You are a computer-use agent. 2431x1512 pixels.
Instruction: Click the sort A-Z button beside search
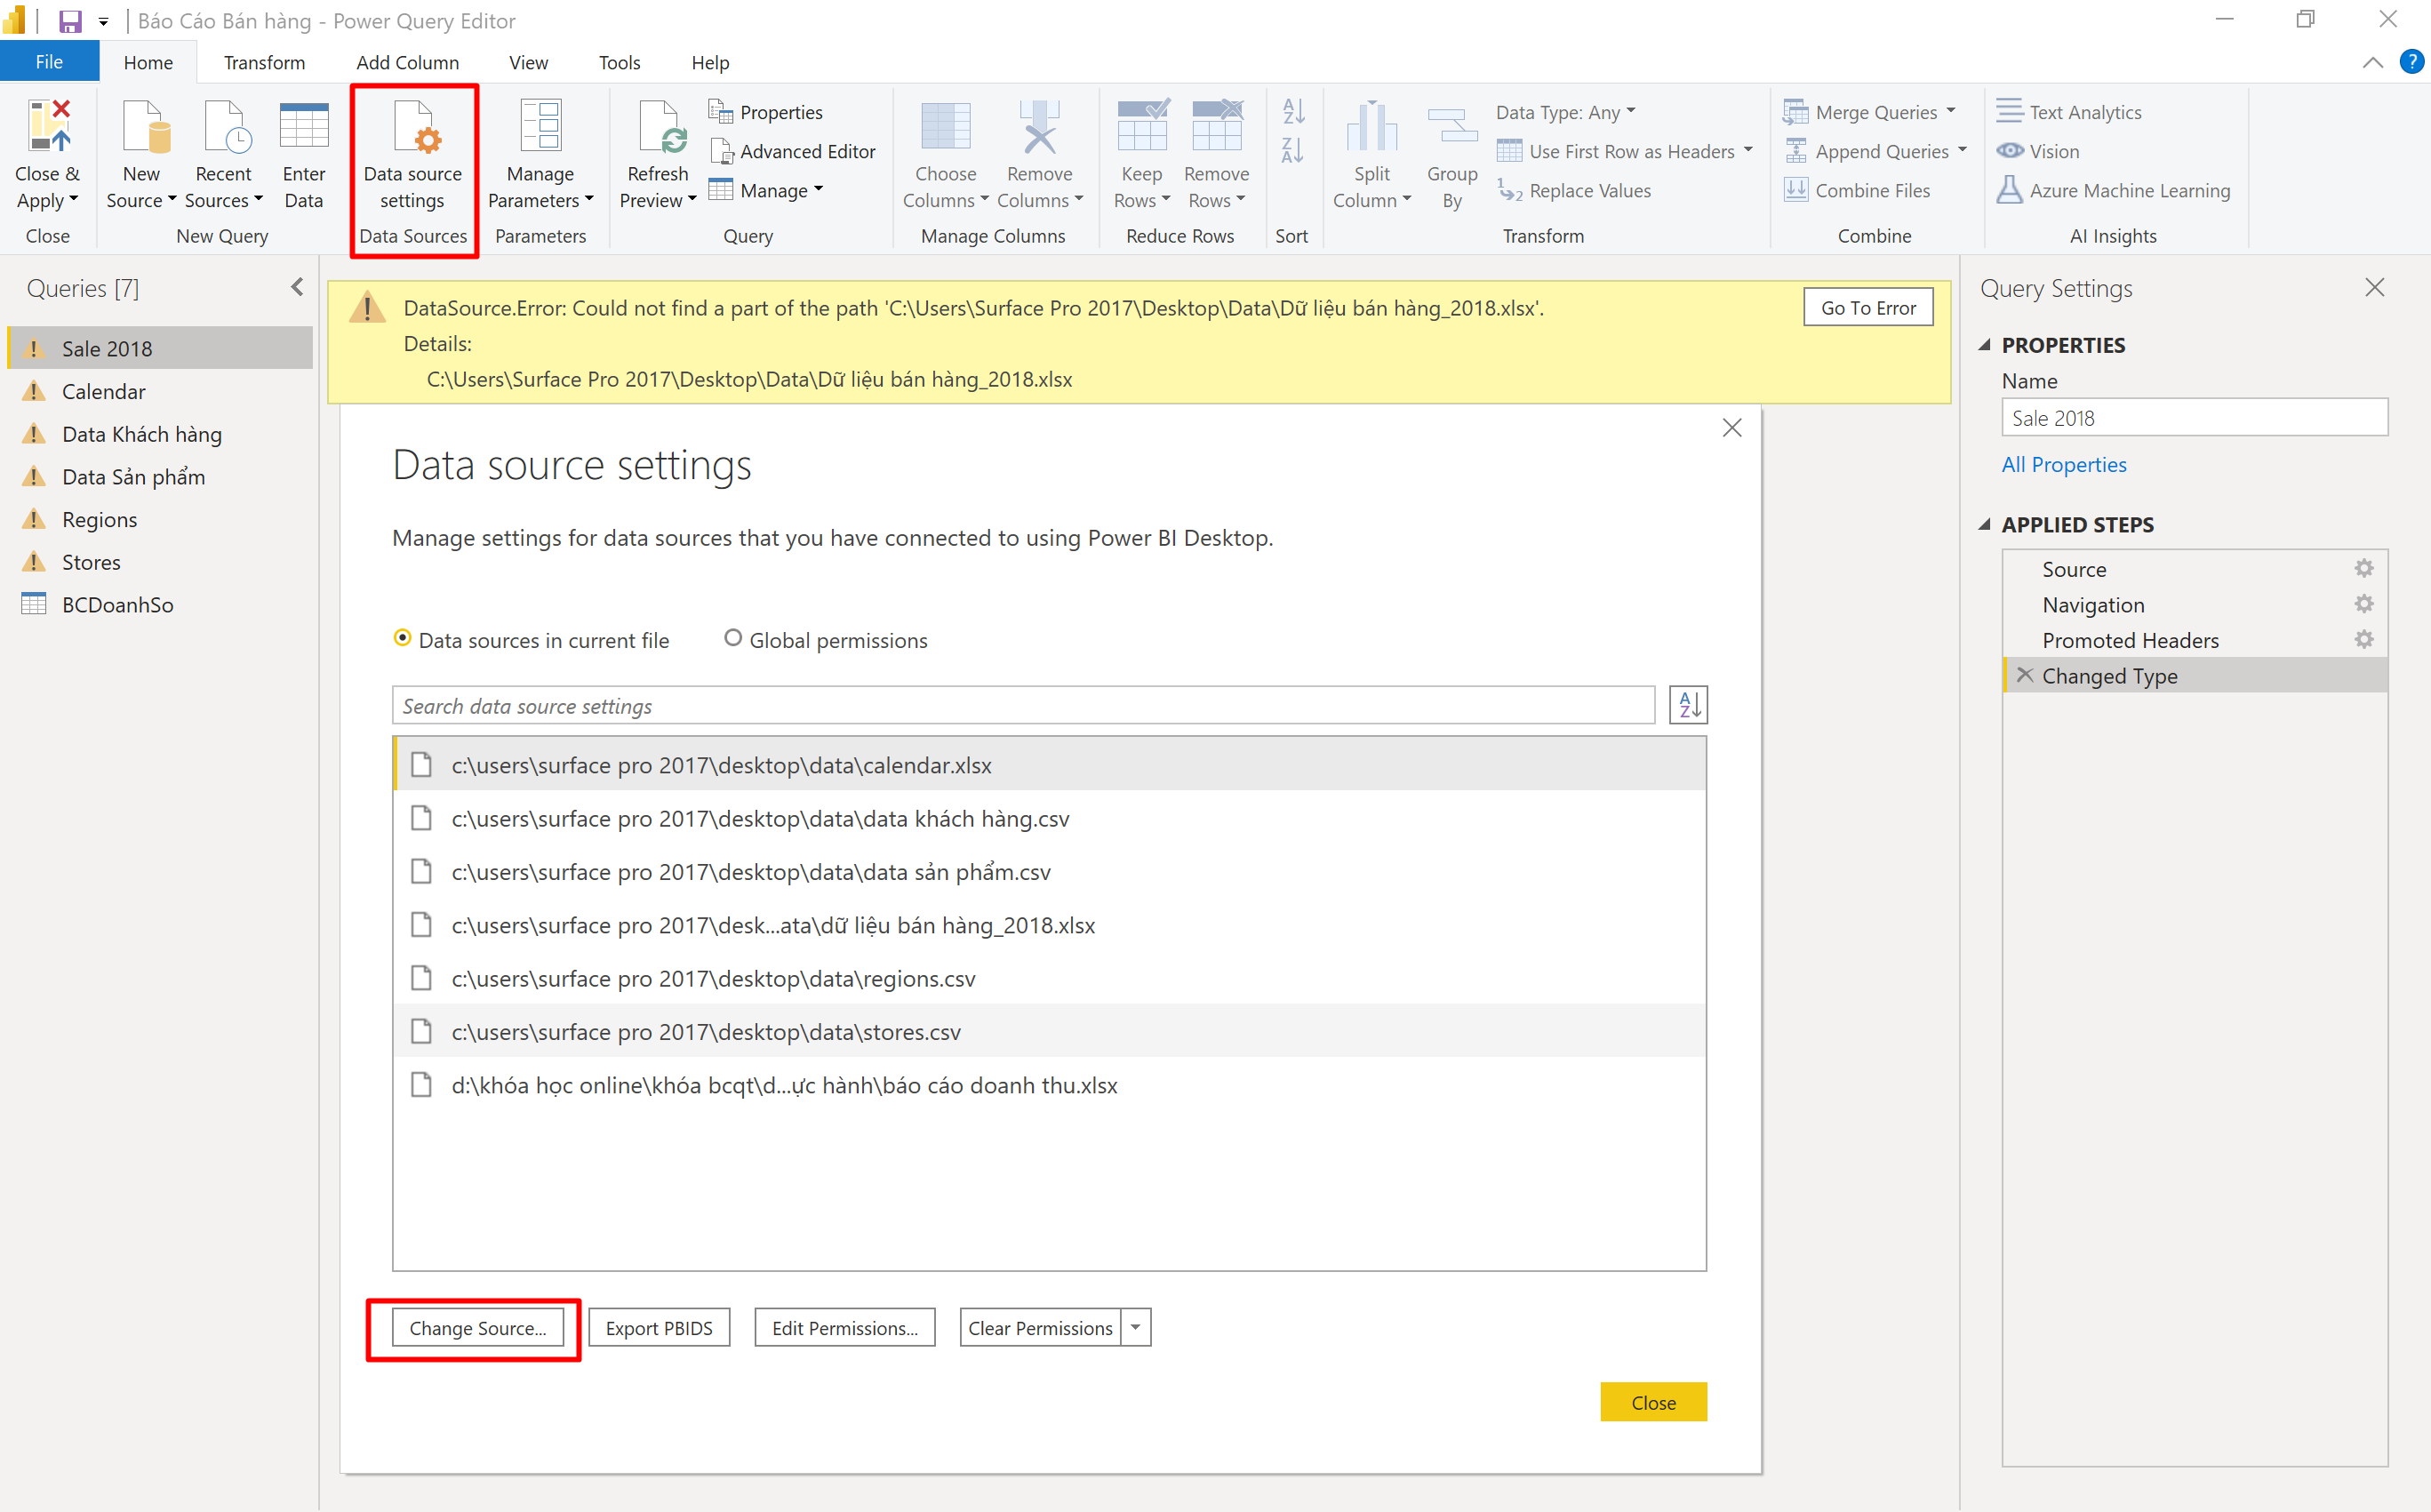pyautogui.click(x=1688, y=705)
